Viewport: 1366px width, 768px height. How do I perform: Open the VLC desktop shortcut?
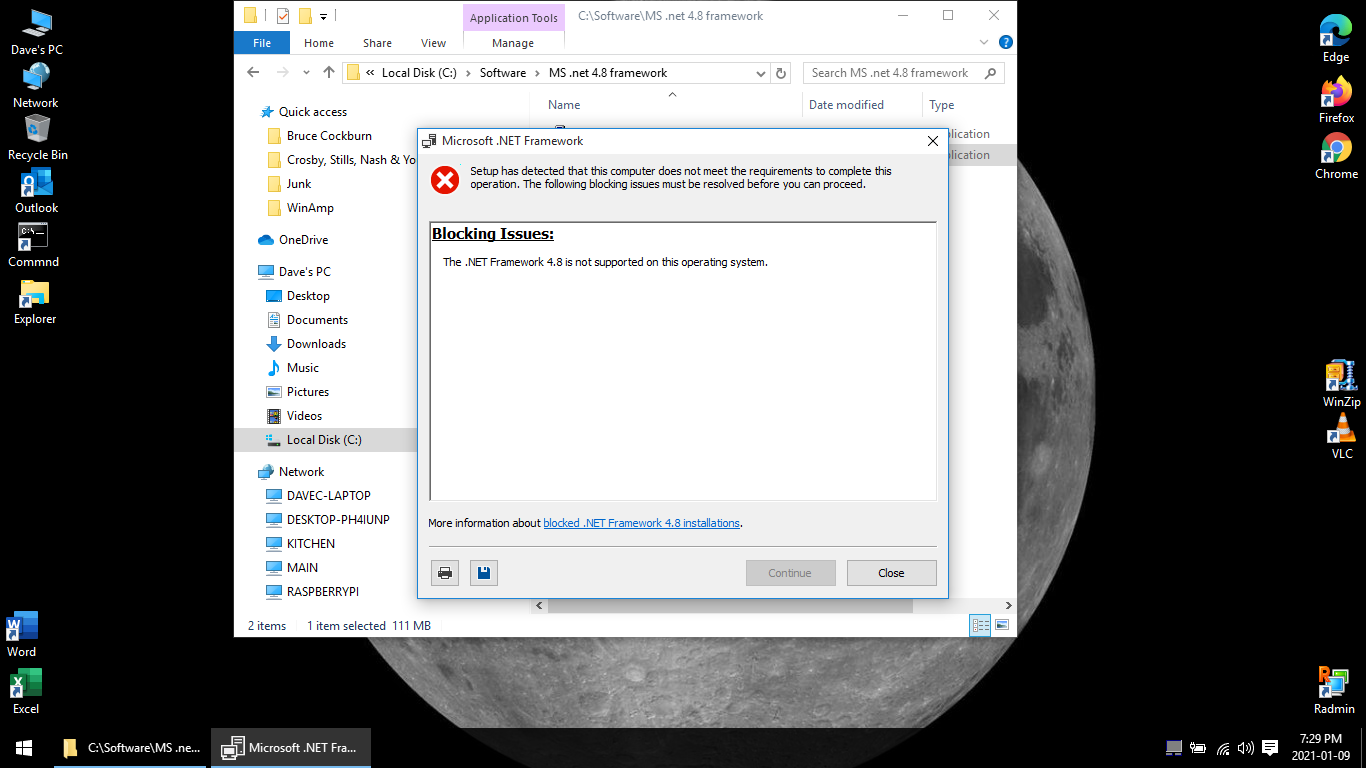tap(1341, 437)
